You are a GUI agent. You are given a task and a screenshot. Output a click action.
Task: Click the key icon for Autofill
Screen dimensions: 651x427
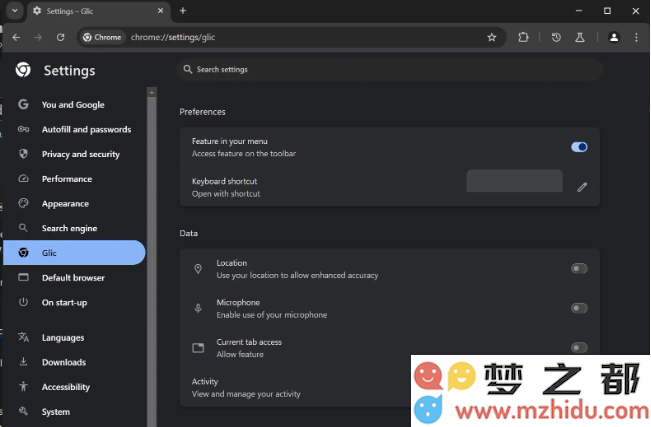(x=23, y=129)
